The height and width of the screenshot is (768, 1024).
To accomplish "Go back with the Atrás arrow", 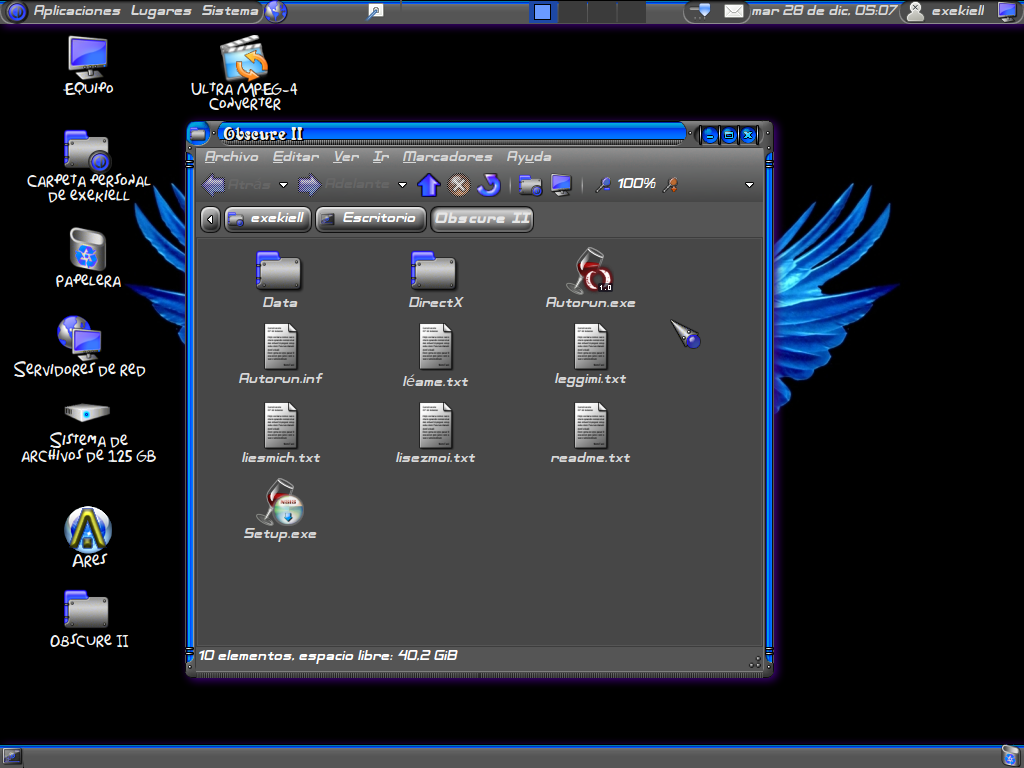I will pyautogui.click(x=236, y=185).
